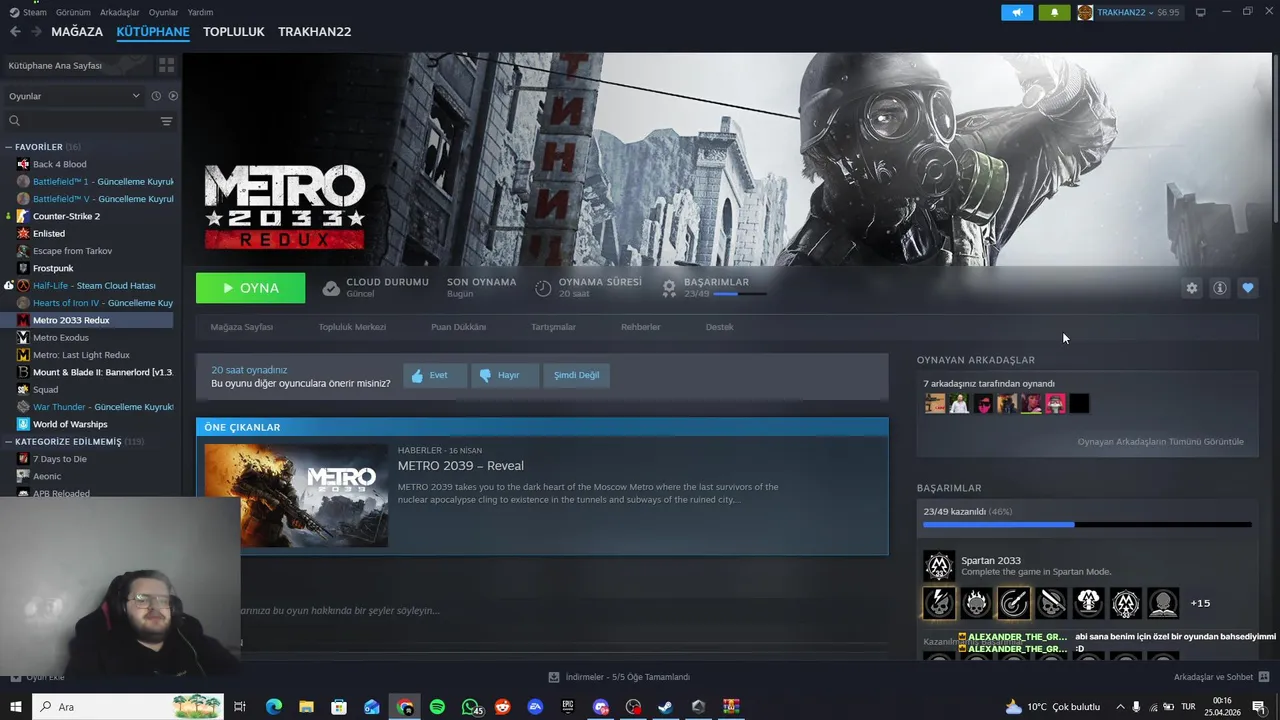This screenshot has height=720, width=1280.
Task: Open File Explorer from the taskbar
Action: tap(307, 707)
